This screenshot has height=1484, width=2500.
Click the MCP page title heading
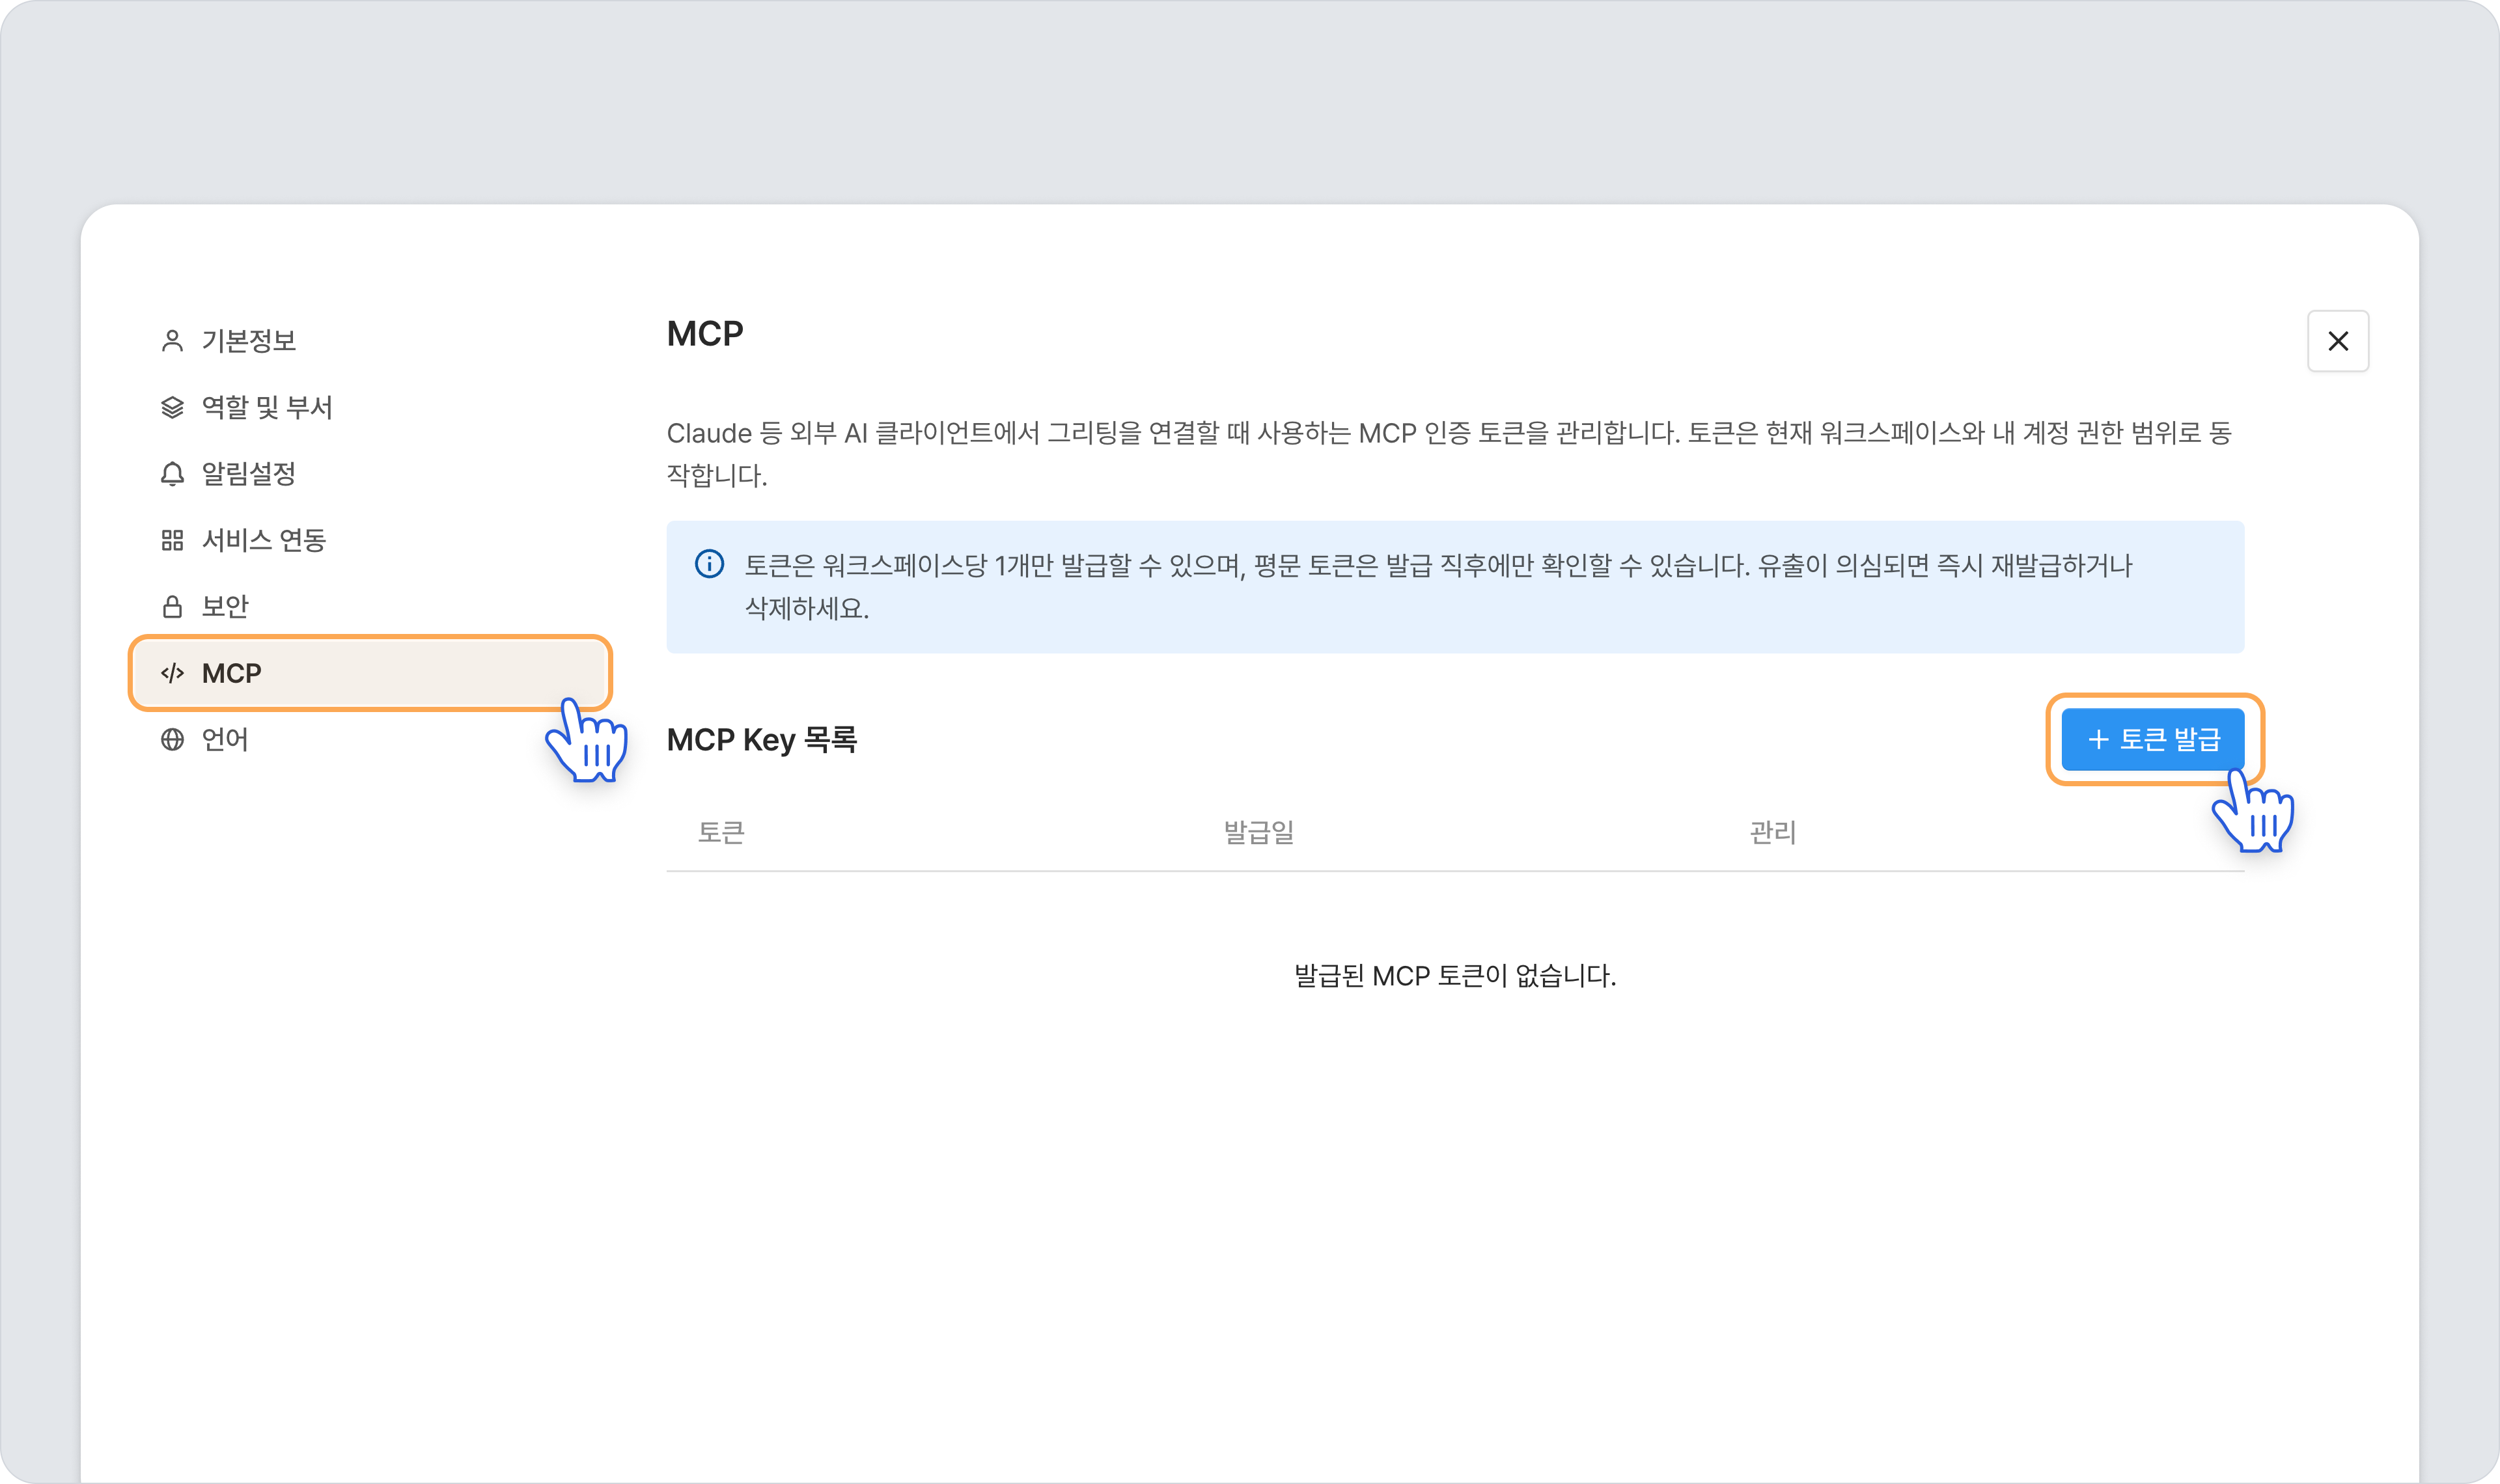[x=705, y=334]
